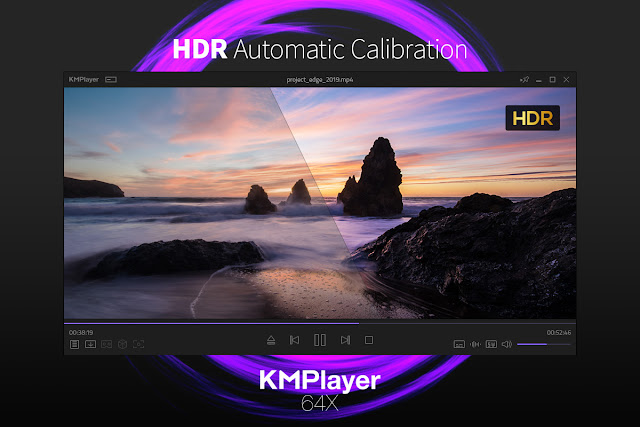Click the HDR badge on video
The height and width of the screenshot is (427, 640).
pos(533,118)
